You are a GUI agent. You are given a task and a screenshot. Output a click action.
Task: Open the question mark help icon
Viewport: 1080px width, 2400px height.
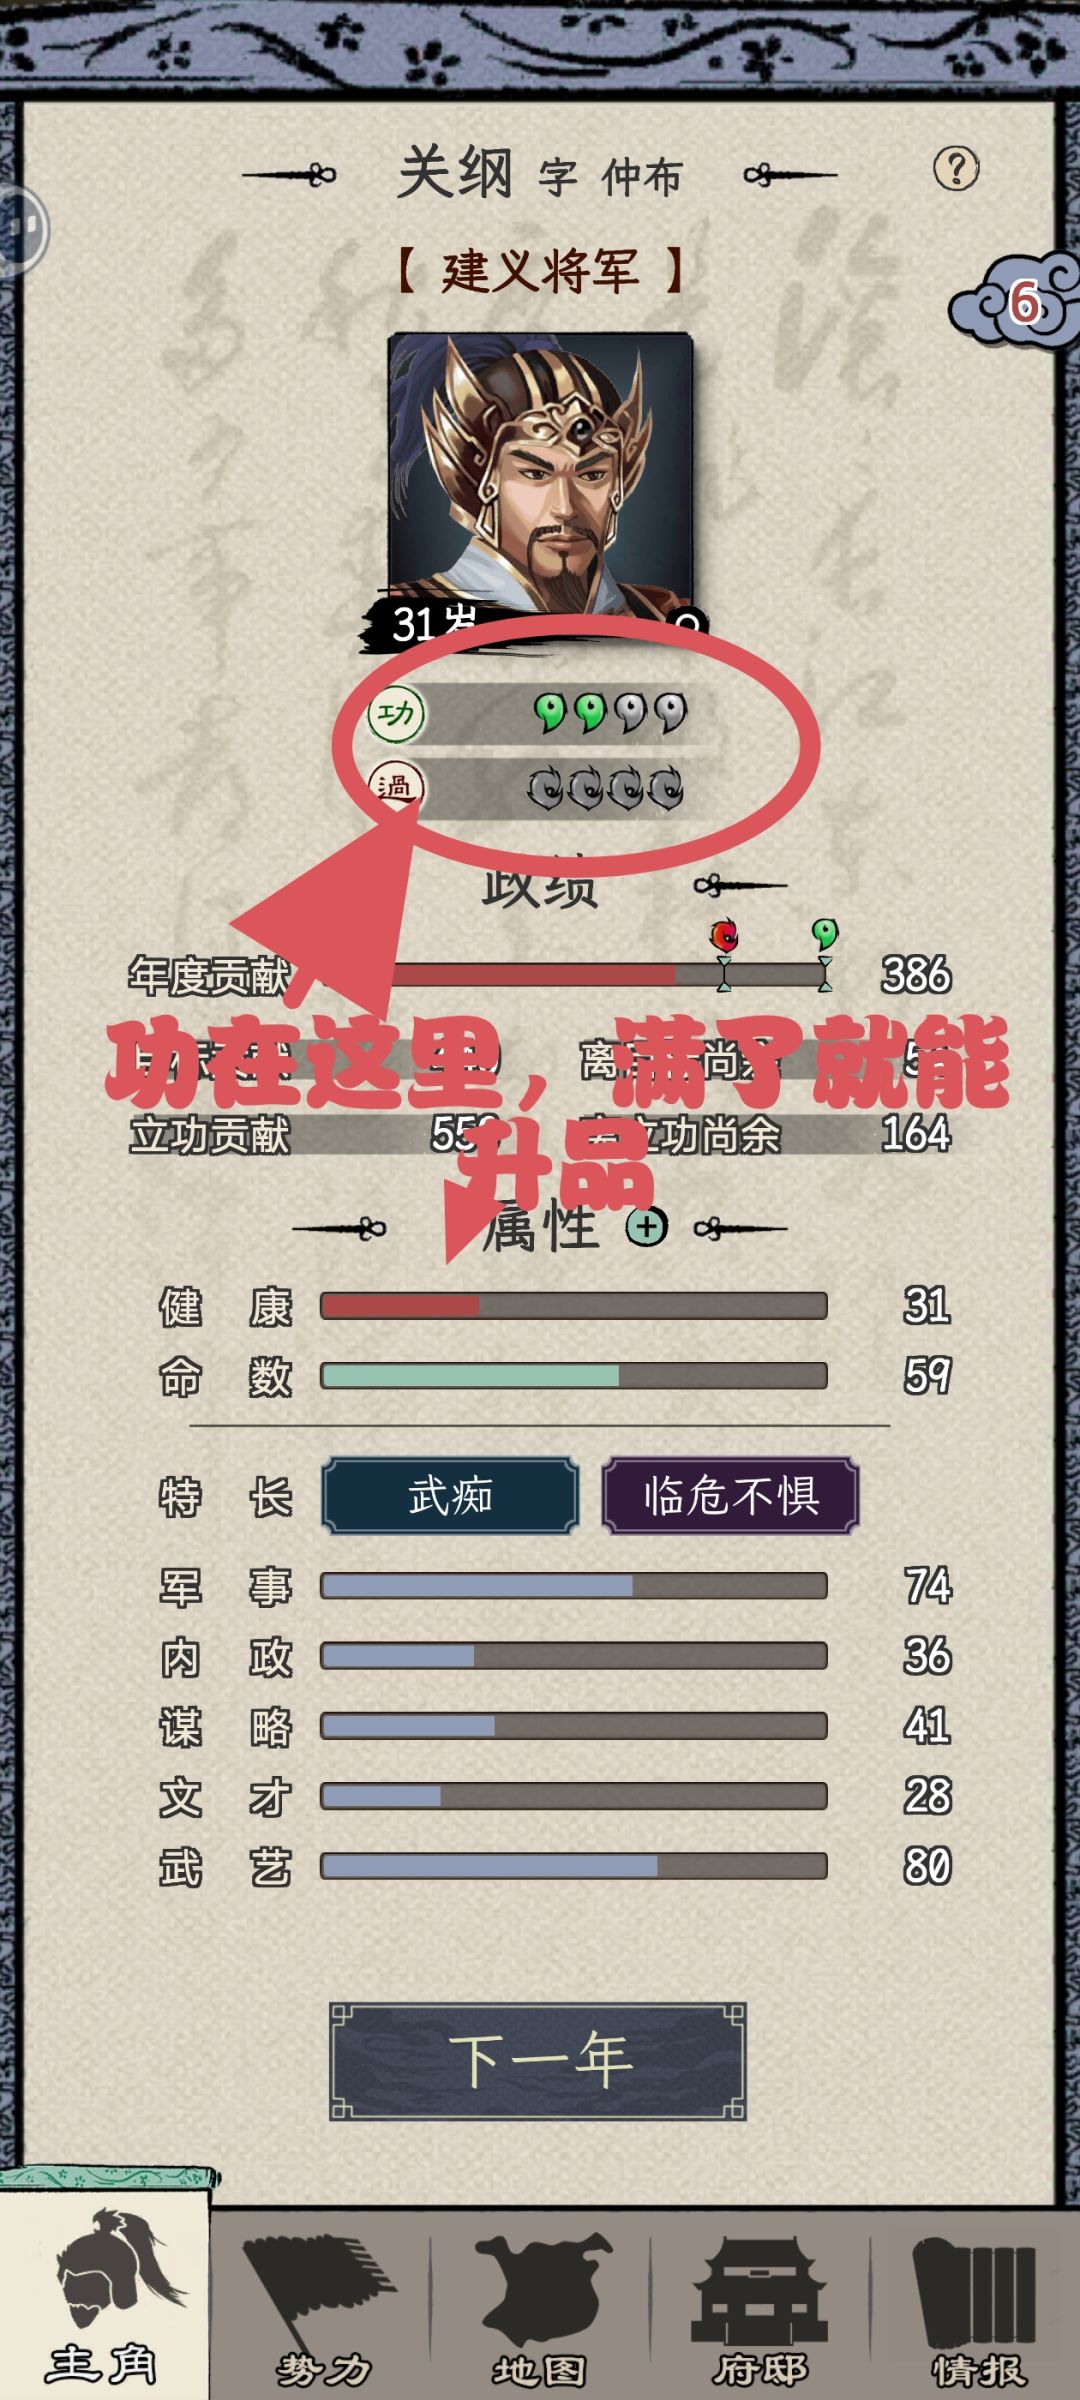pyautogui.click(x=956, y=169)
